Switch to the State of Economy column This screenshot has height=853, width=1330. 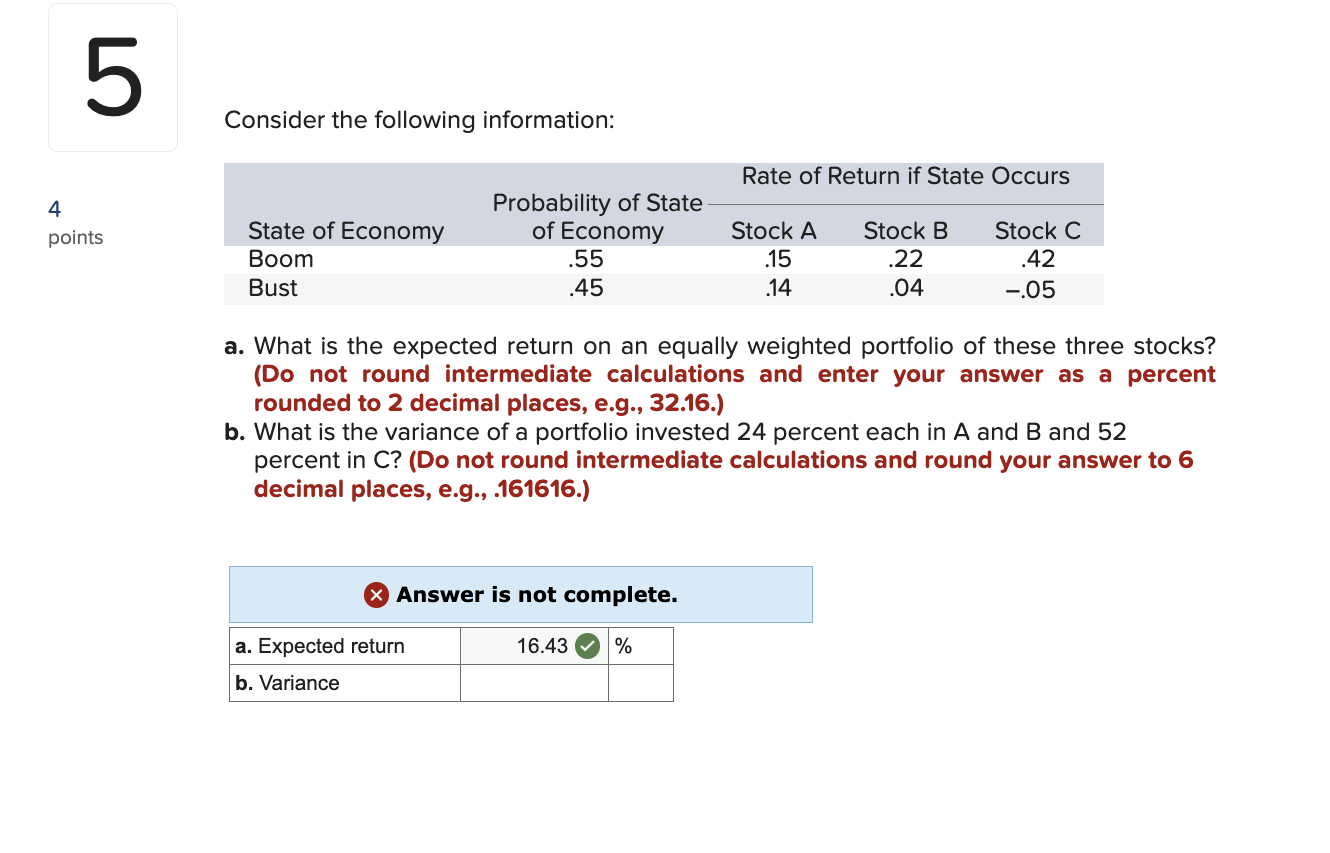pyautogui.click(x=345, y=231)
